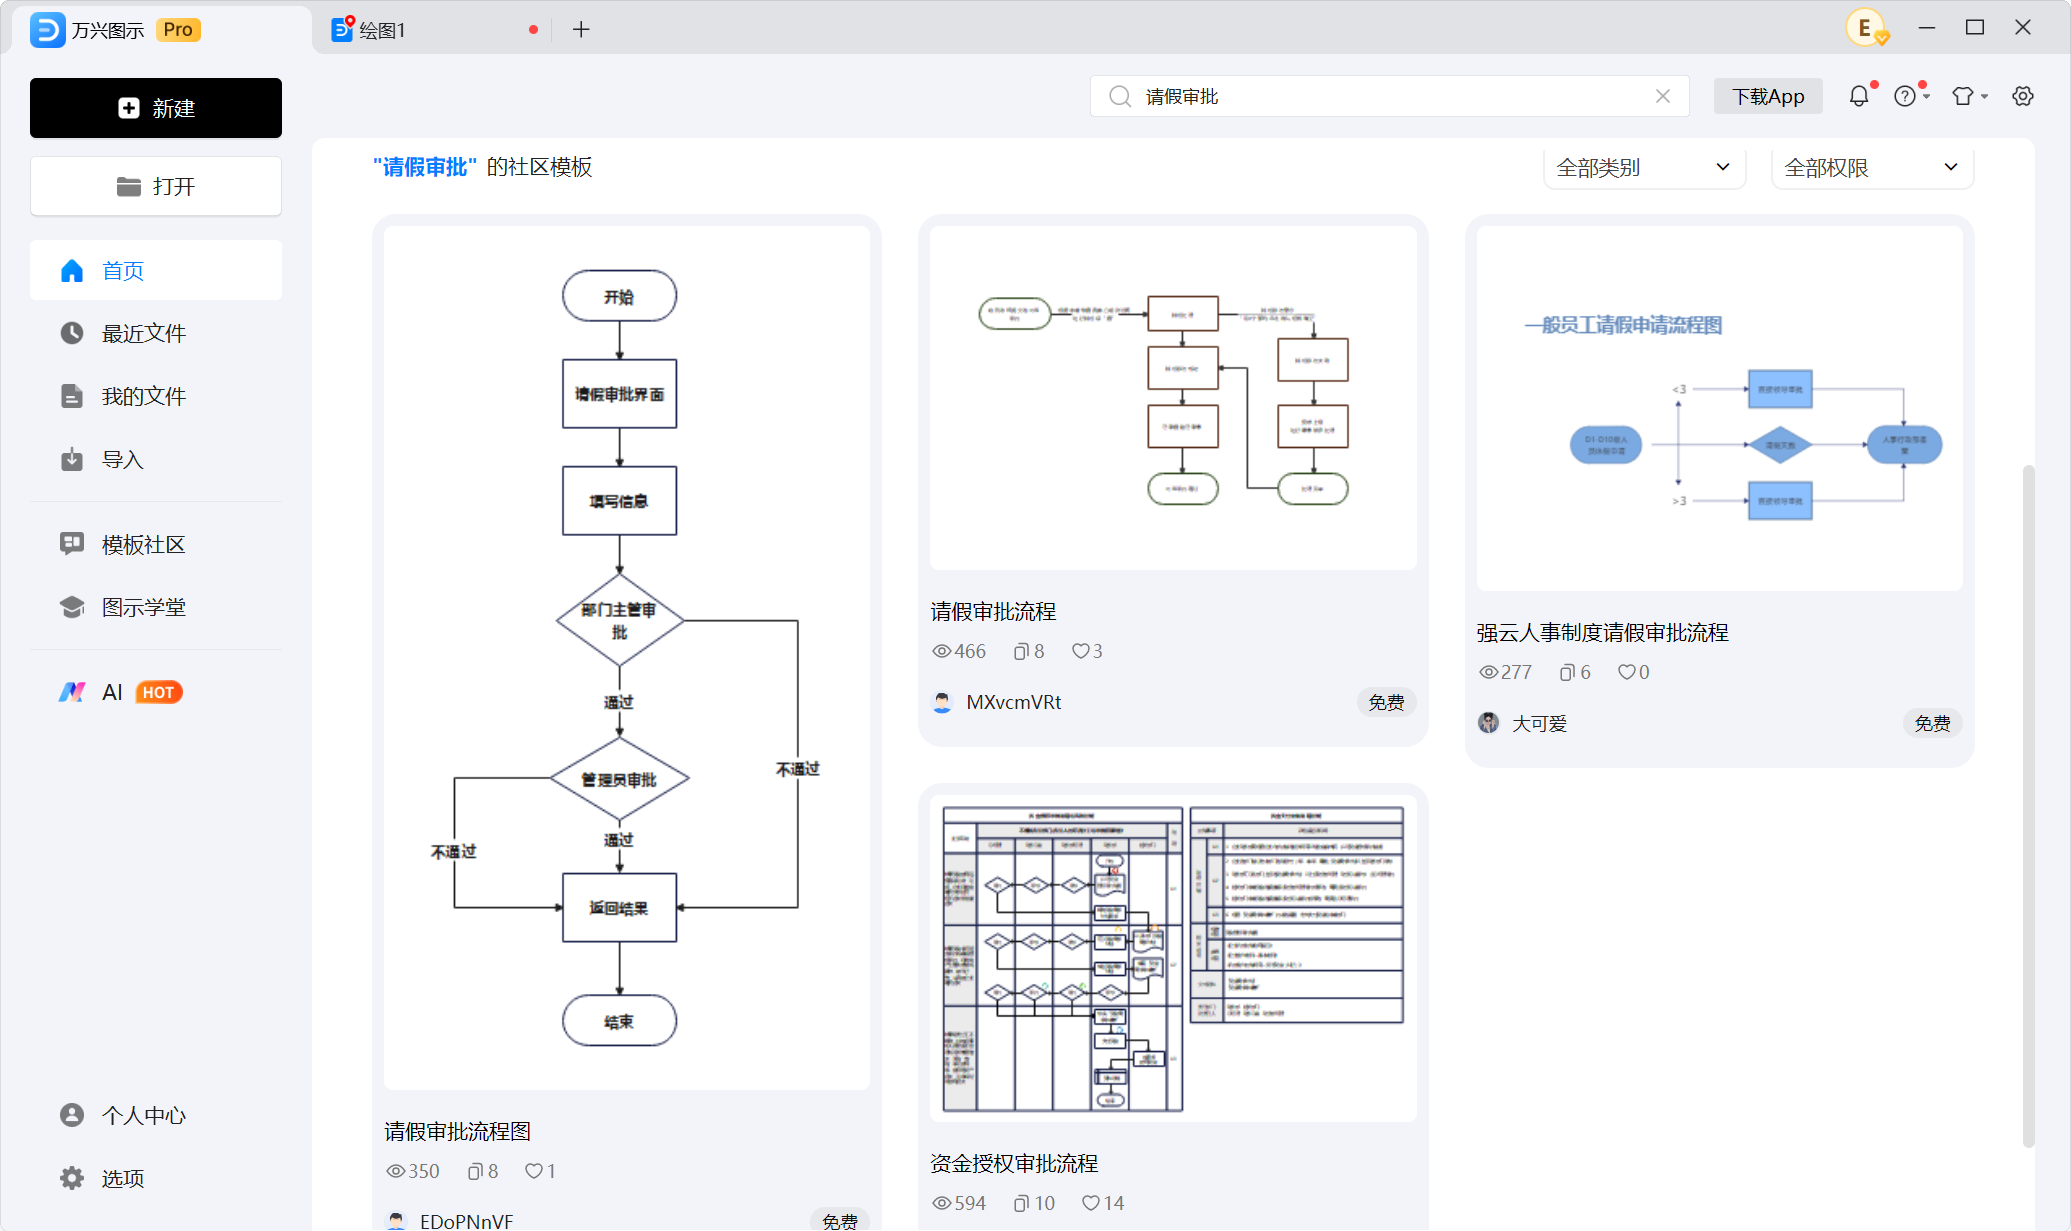Screen dimensions: 2071x1231
Task: Like the 请假审批流程 template heart icon
Action: coord(1080,651)
